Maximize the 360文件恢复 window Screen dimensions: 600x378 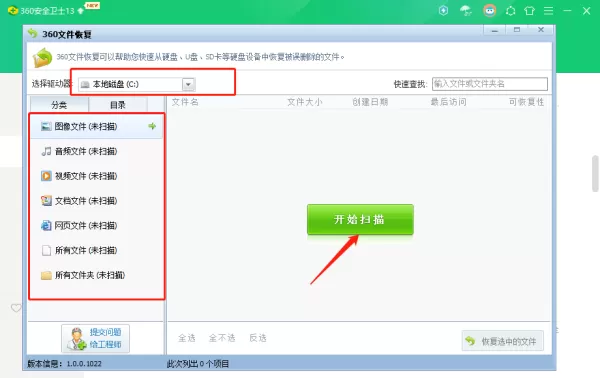[x=517, y=30]
